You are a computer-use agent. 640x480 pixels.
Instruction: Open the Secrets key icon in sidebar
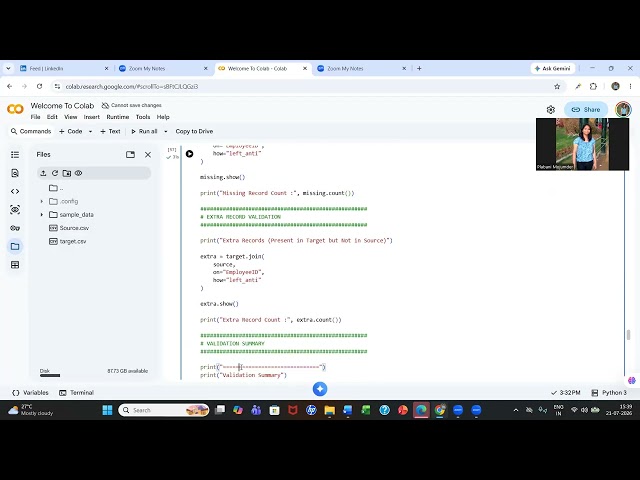(15, 228)
